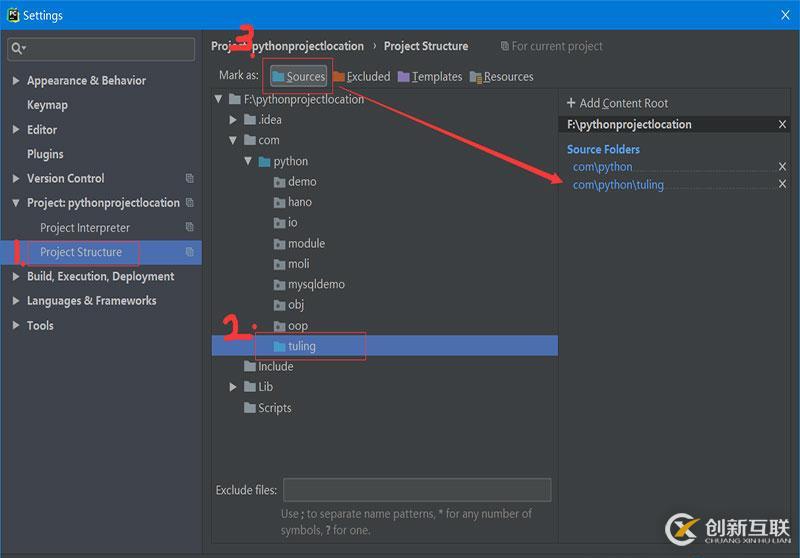This screenshot has height=558, width=800.
Task: Select Version Control category
Action: [65, 179]
